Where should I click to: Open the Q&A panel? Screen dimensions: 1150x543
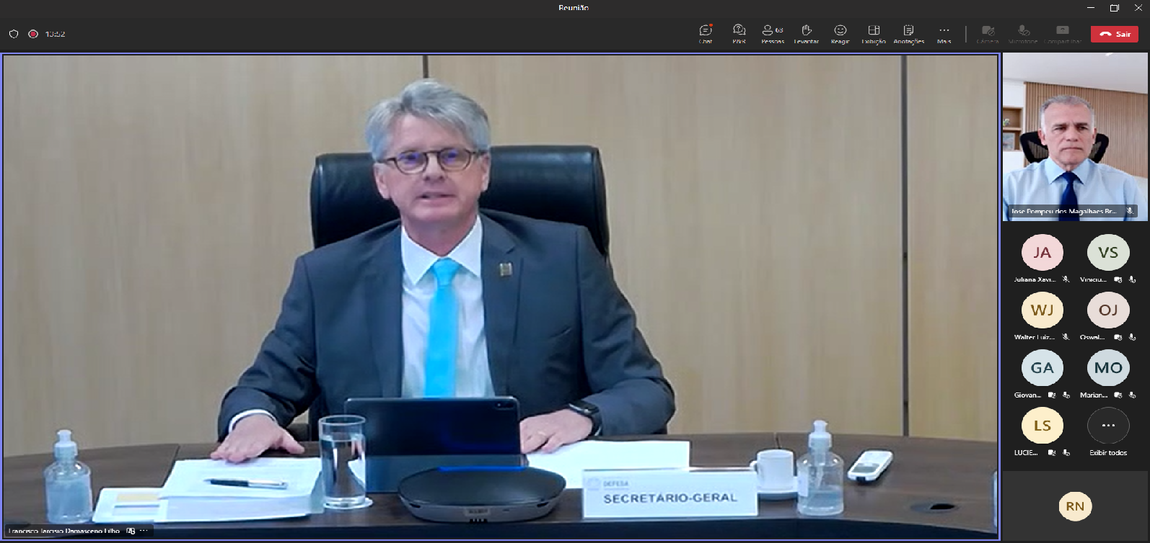point(739,33)
